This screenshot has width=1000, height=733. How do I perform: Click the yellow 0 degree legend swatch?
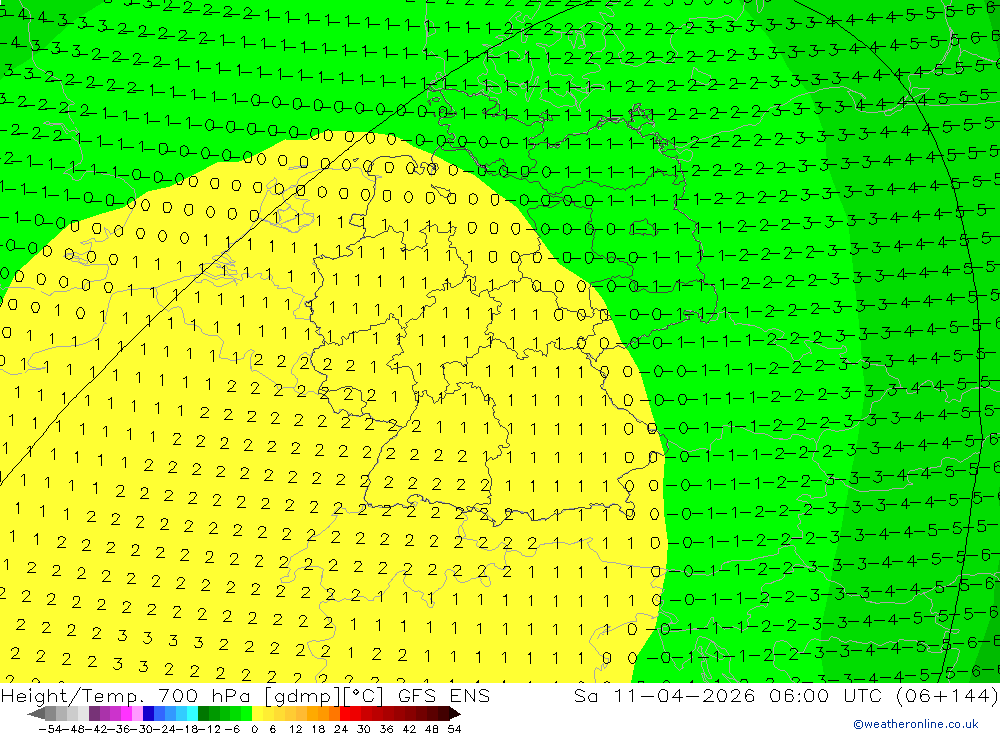coord(258,713)
